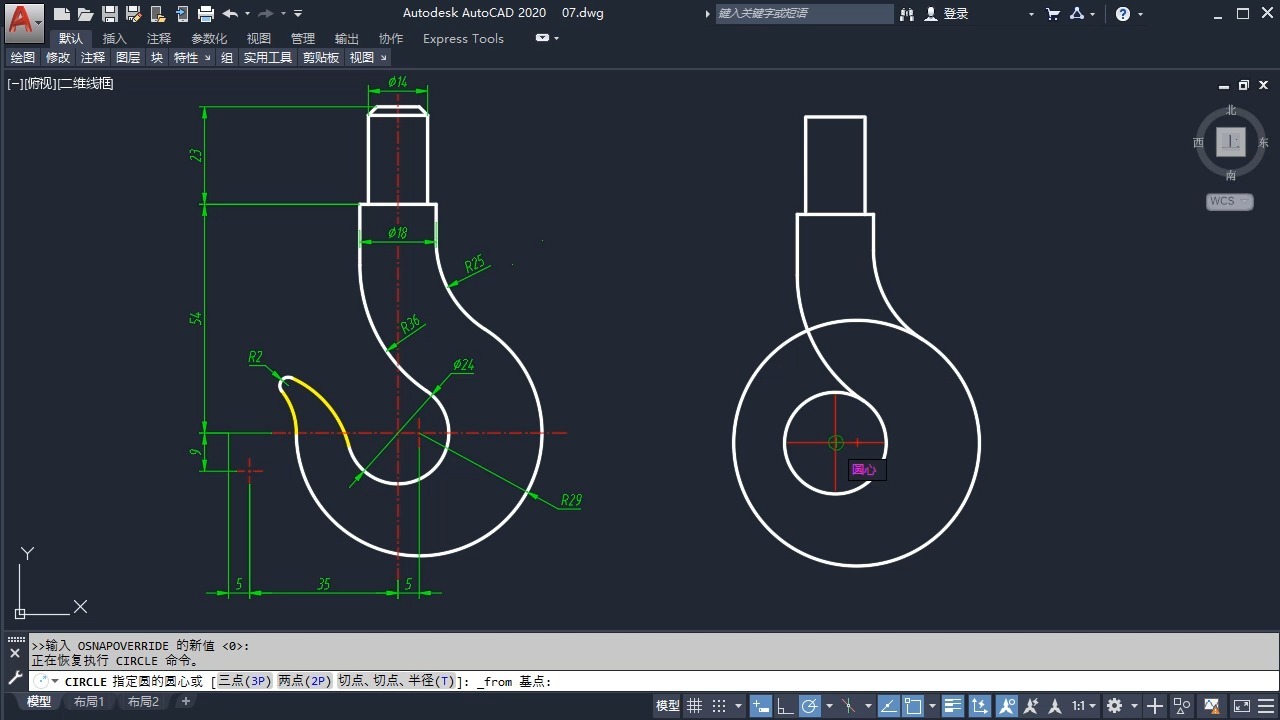Select the 三点(3P) command option

[245, 681]
